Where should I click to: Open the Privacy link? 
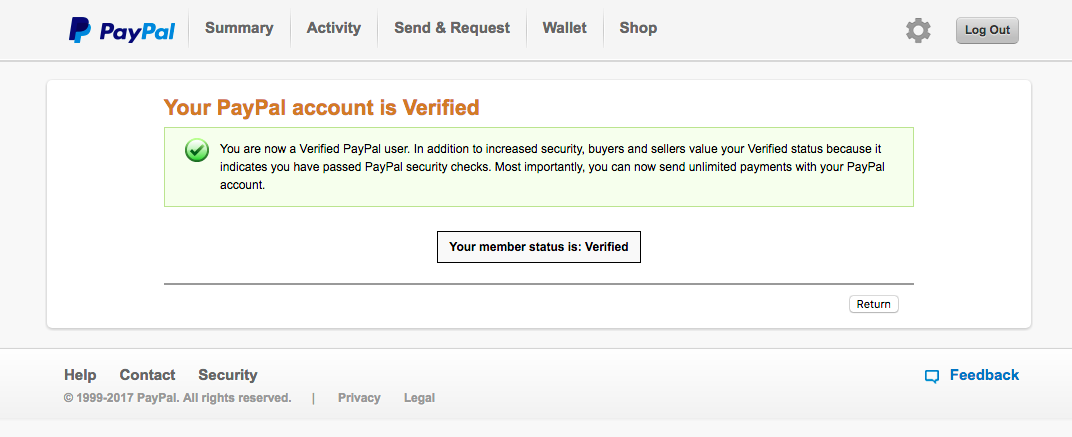click(x=359, y=398)
